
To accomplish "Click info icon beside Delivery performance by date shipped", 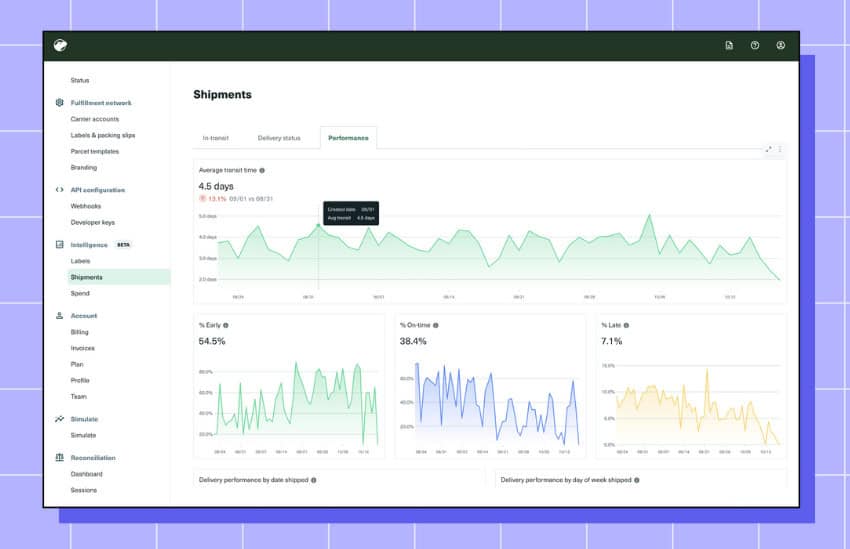I will click(x=313, y=480).
